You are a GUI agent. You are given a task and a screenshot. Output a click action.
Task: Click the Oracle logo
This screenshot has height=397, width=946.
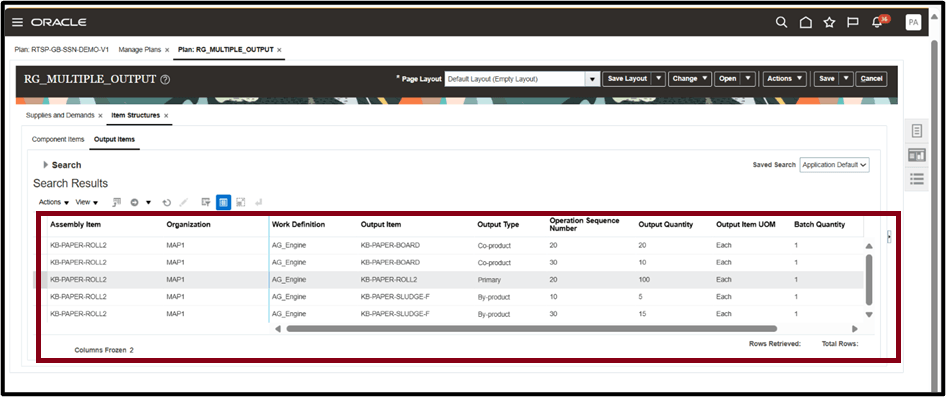tap(59, 22)
